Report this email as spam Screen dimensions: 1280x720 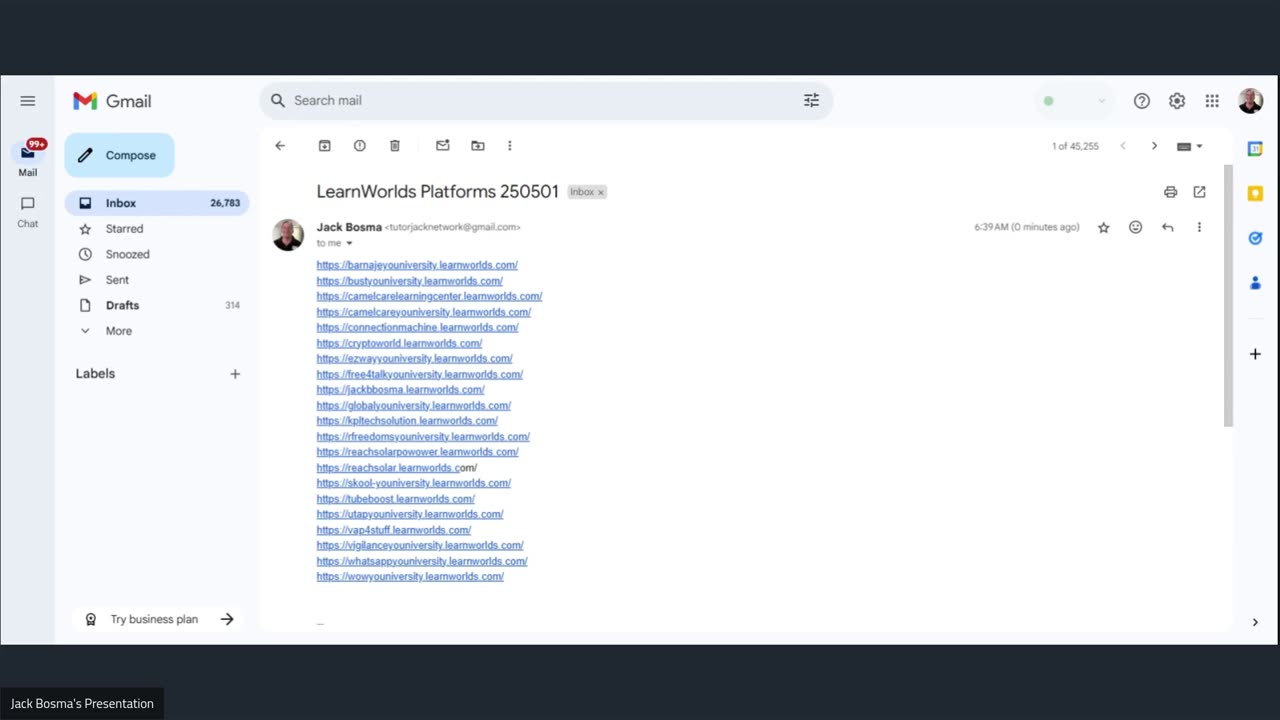pyautogui.click(x=360, y=146)
